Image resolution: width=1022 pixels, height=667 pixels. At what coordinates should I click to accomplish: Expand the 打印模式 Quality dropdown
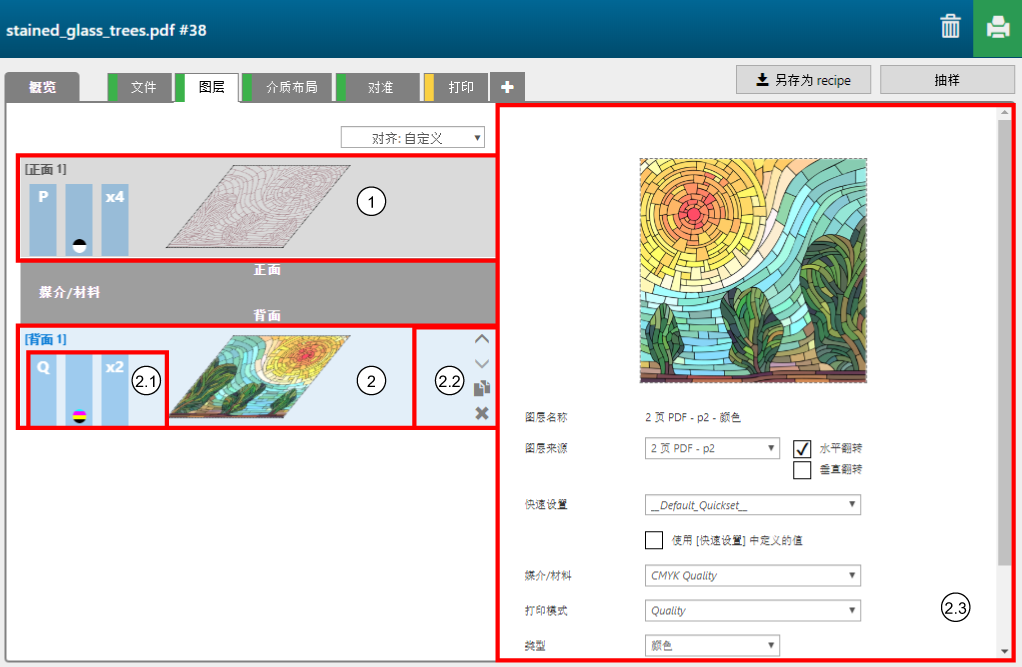(x=753, y=610)
